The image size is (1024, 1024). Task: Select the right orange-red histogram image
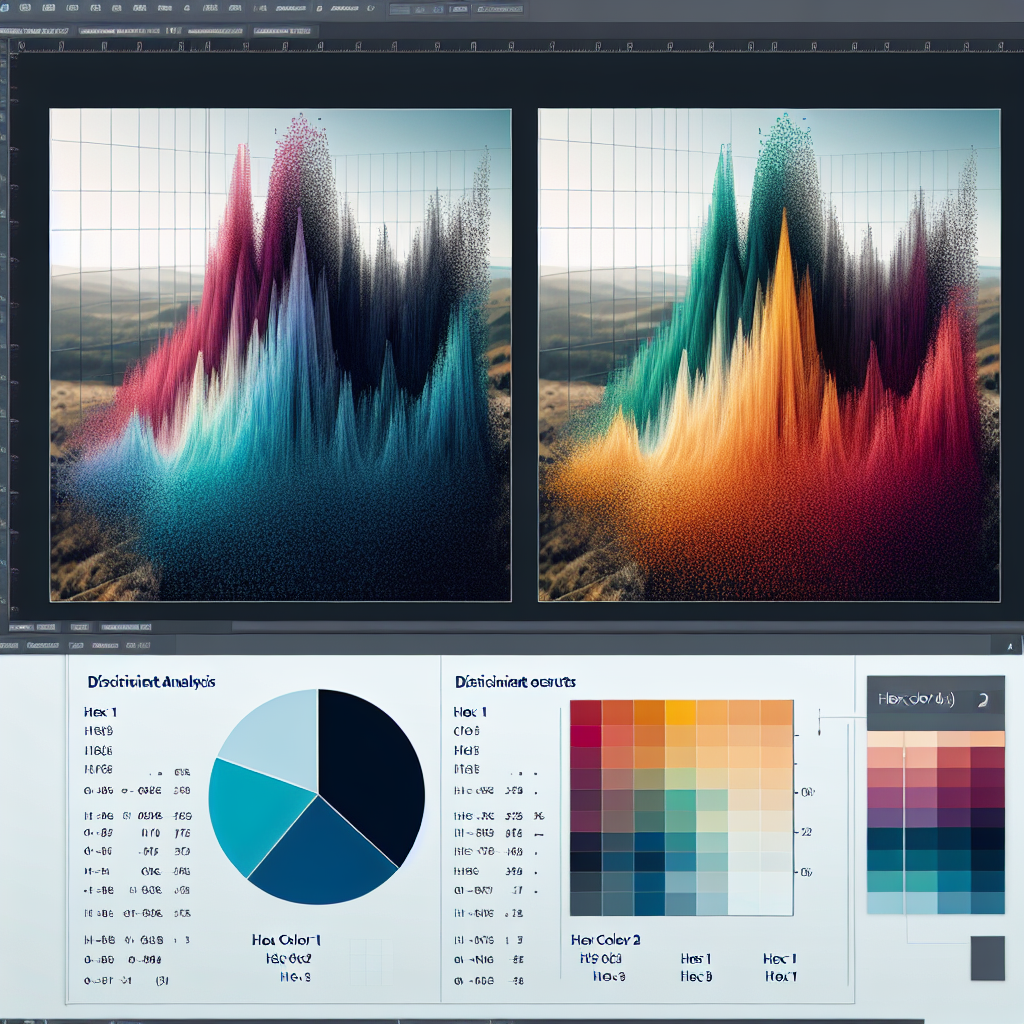coord(768,355)
